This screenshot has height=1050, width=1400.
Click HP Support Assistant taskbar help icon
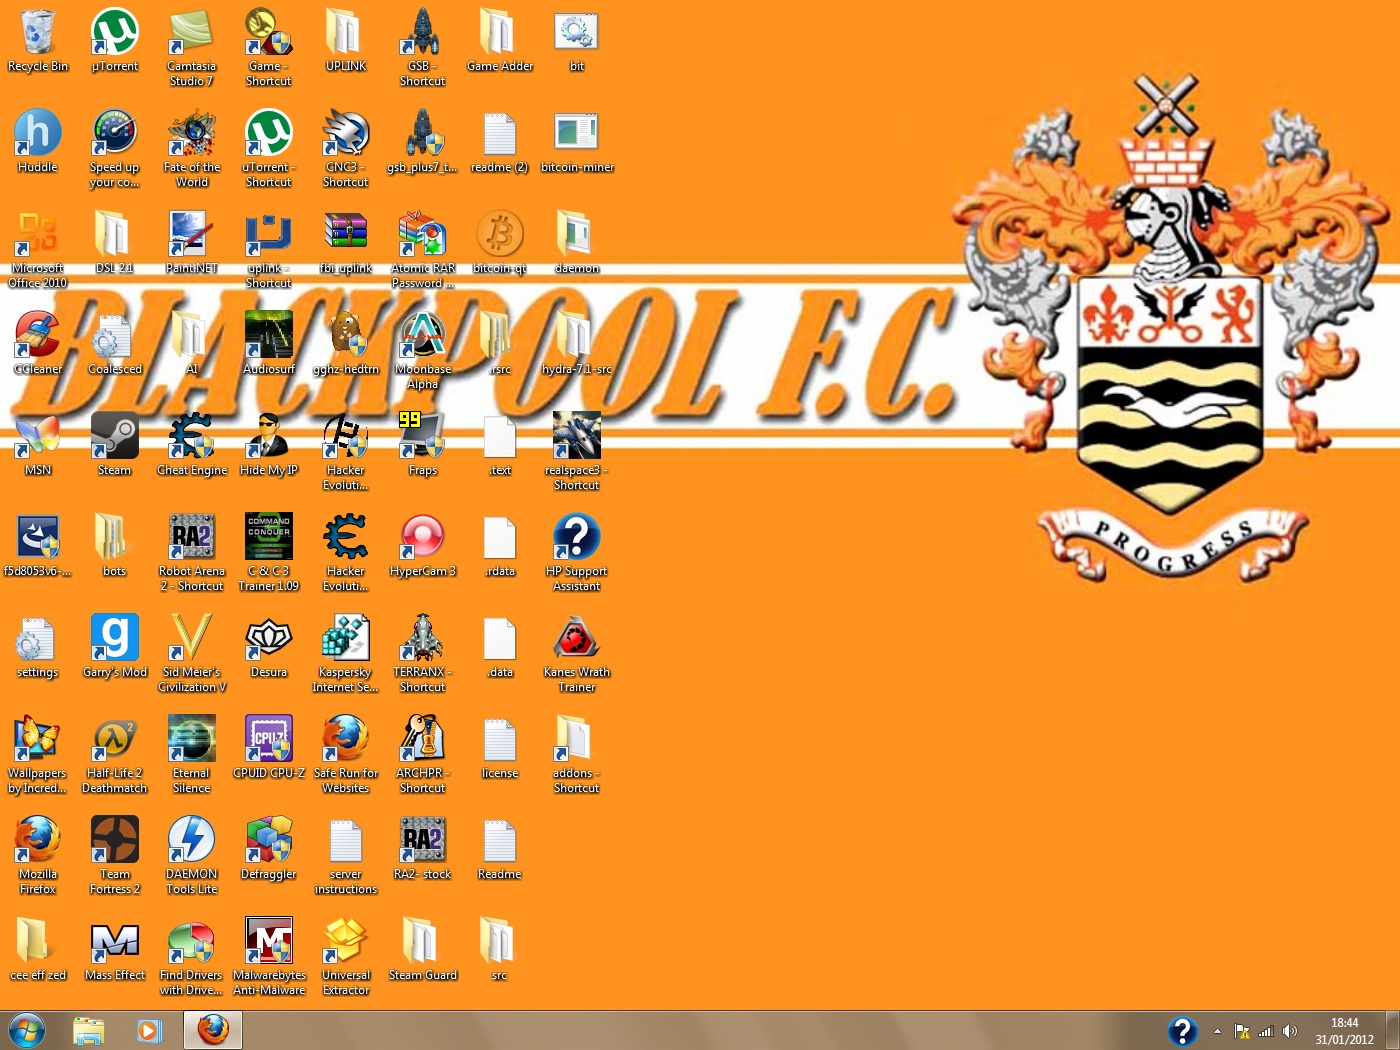click(x=1182, y=1031)
